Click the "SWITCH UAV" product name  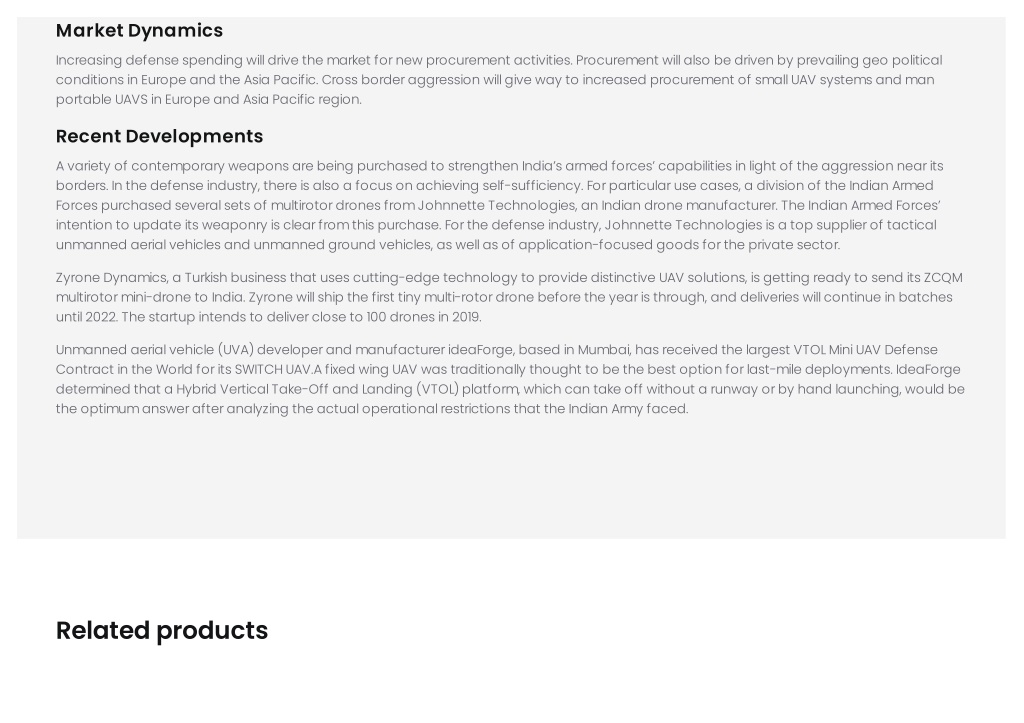pos(272,369)
